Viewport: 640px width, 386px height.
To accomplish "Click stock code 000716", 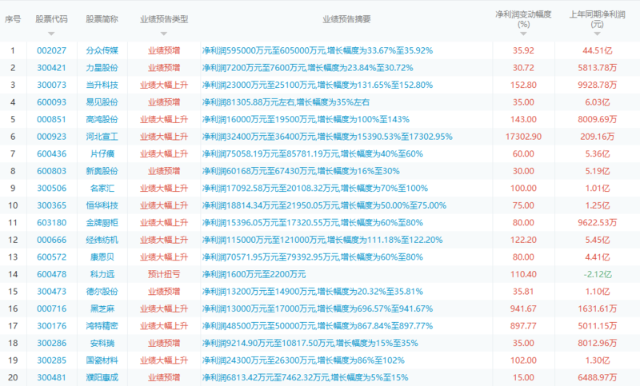I will point(51,308).
